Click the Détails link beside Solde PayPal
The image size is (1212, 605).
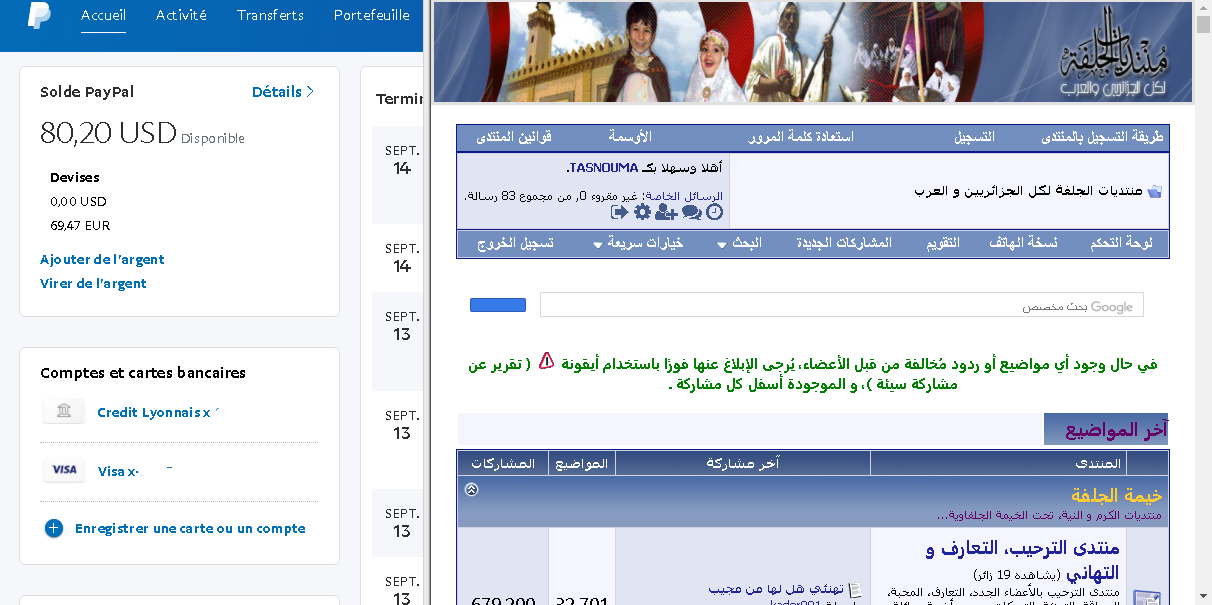[283, 92]
